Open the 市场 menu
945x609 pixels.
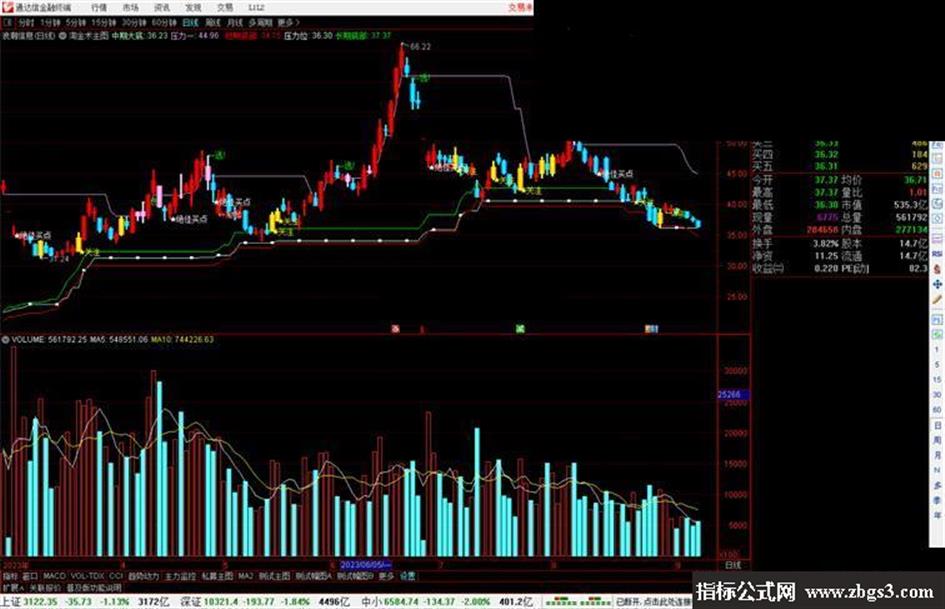coord(130,8)
